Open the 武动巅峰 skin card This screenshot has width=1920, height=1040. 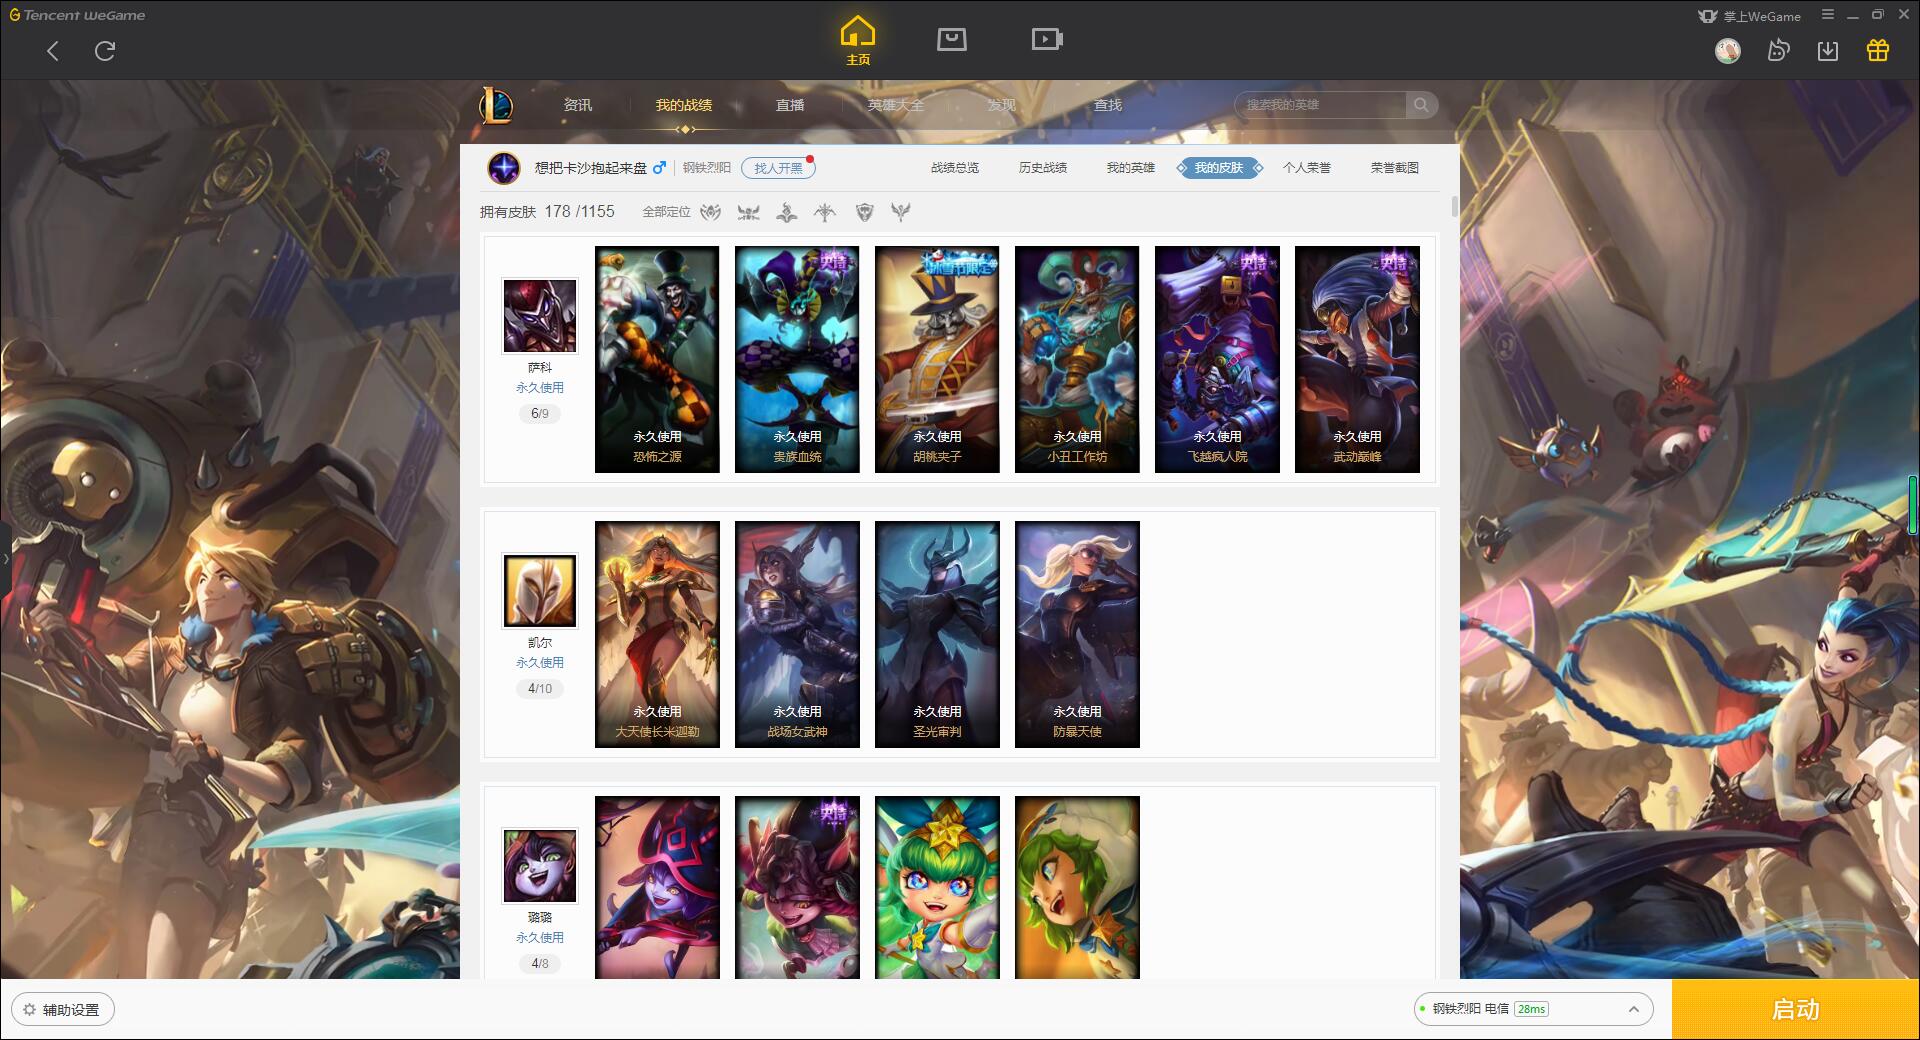point(1357,360)
